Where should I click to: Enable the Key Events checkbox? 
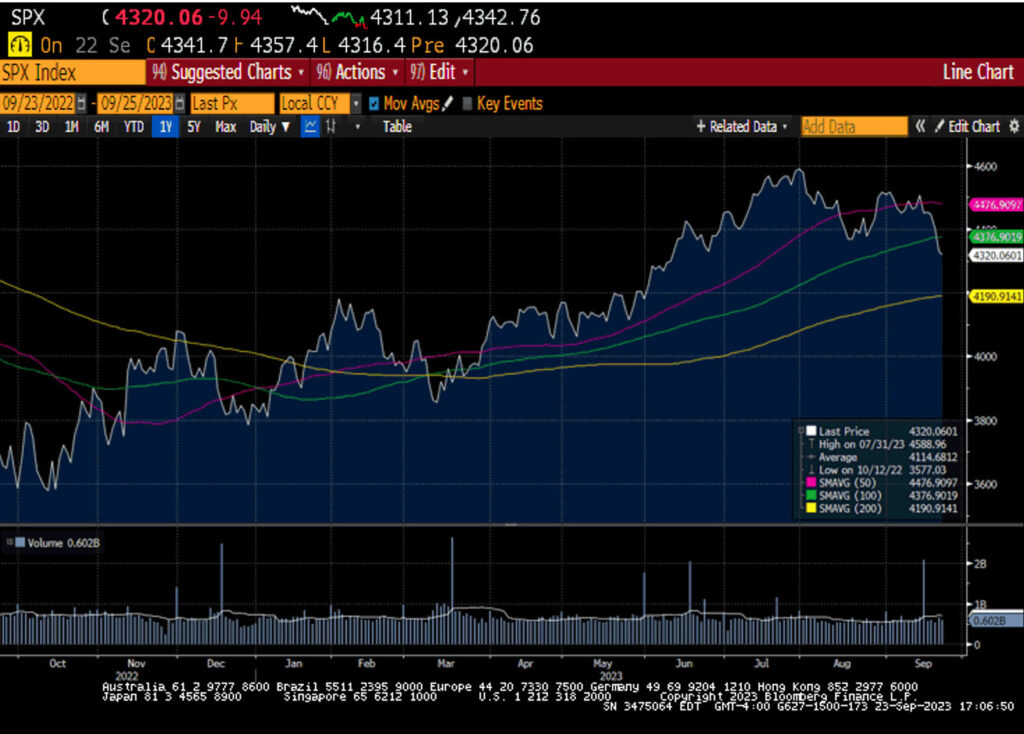(467, 103)
